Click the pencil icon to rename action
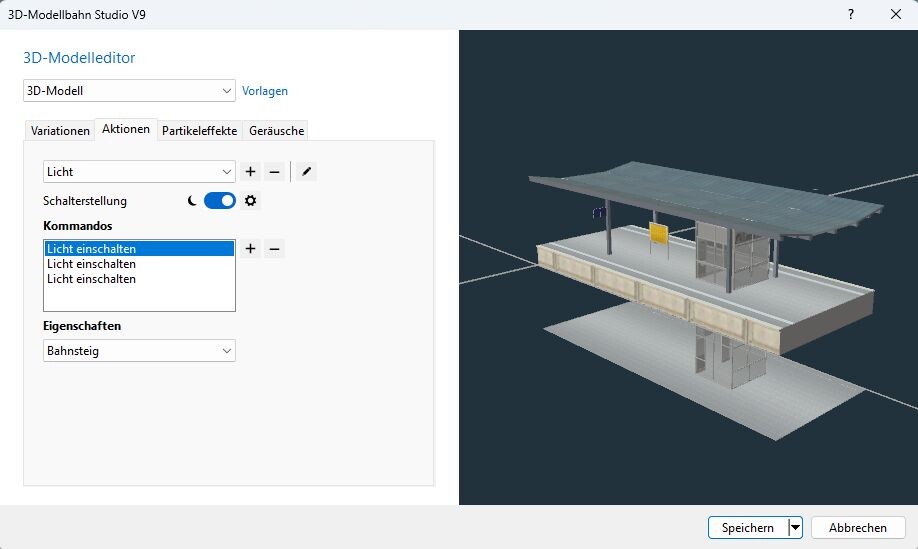Image resolution: width=918 pixels, height=549 pixels. 307,172
